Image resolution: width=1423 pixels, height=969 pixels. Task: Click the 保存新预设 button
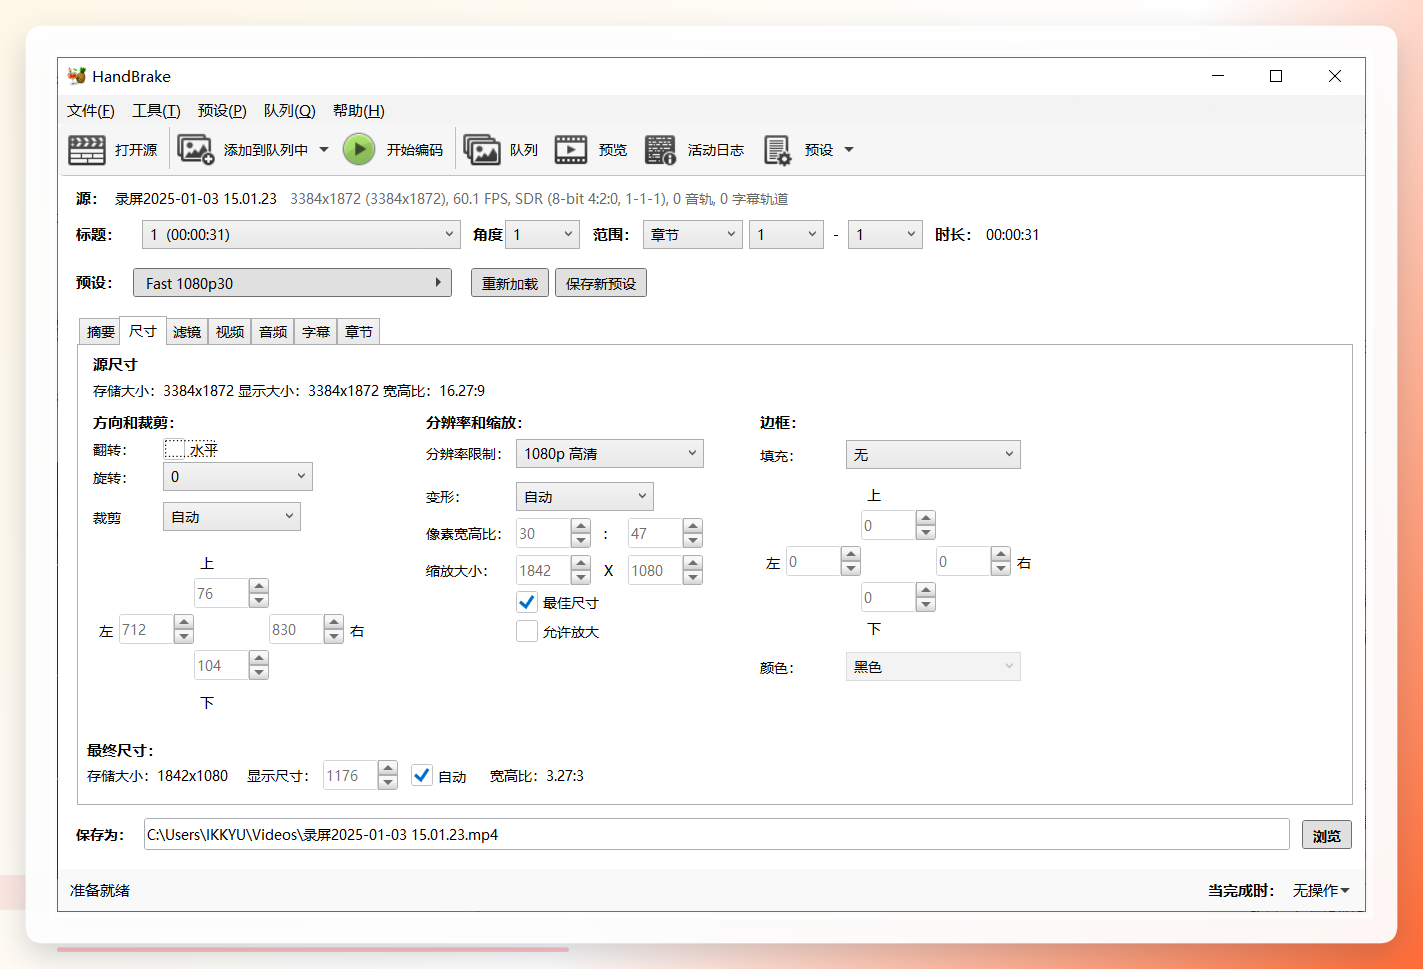pyautogui.click(x=601, y=283)
